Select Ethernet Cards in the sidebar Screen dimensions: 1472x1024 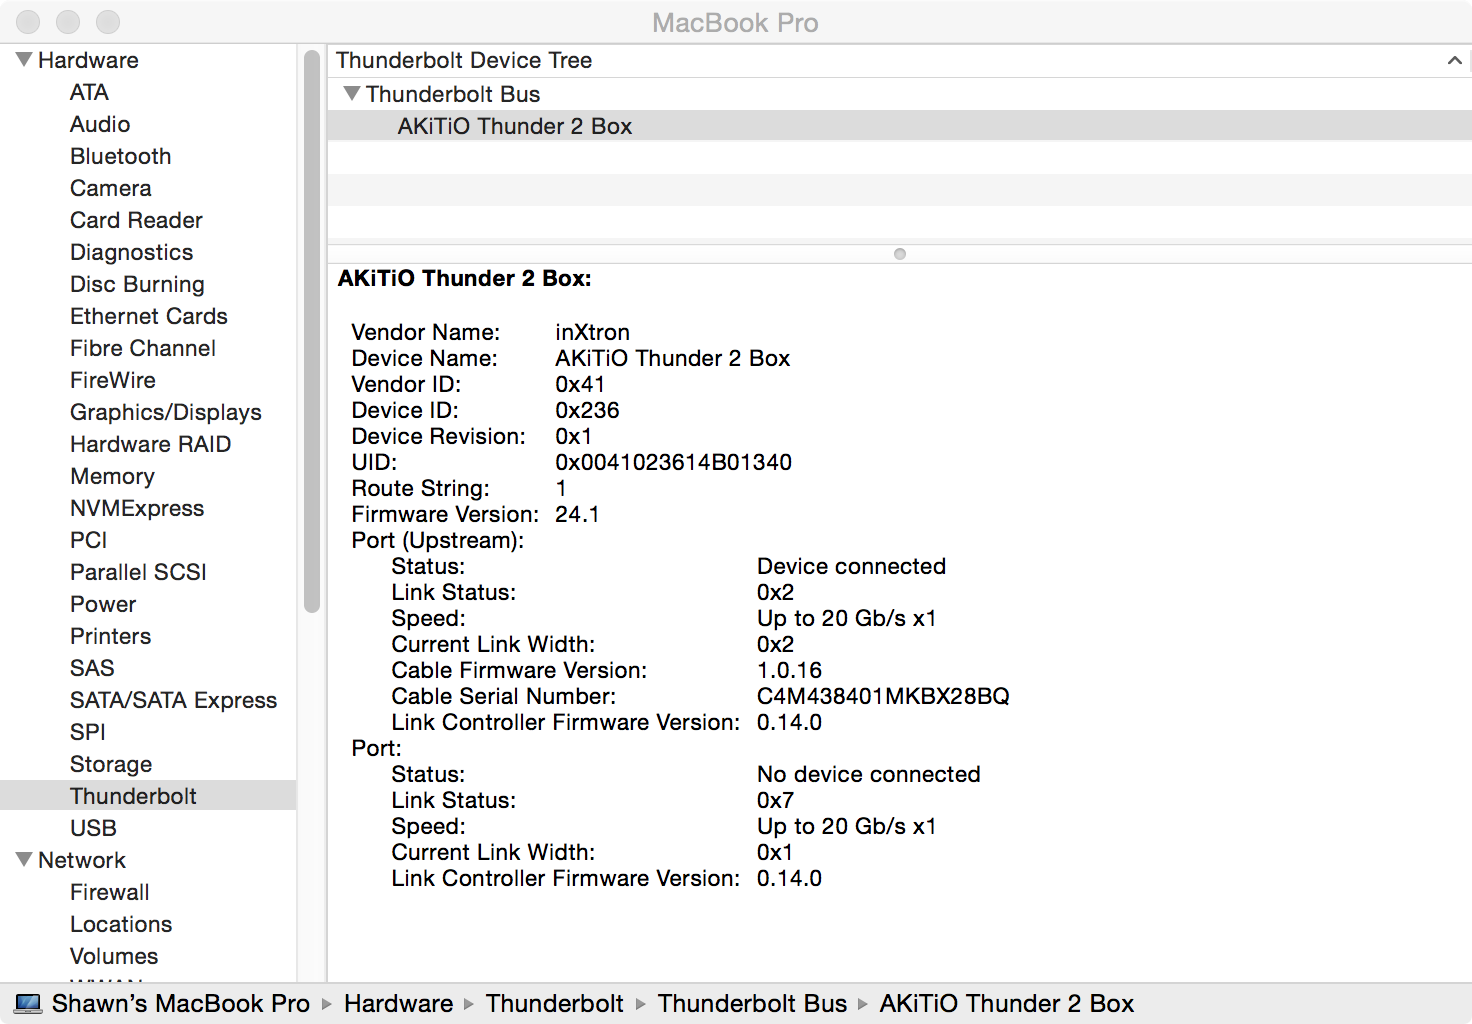[149, 316]
